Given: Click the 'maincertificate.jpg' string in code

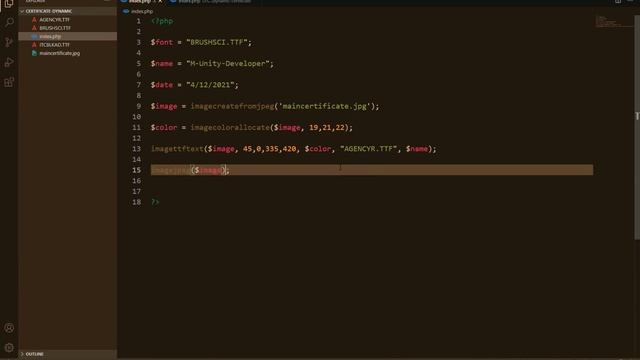Looking at the screenshot, I should [324, 106].
